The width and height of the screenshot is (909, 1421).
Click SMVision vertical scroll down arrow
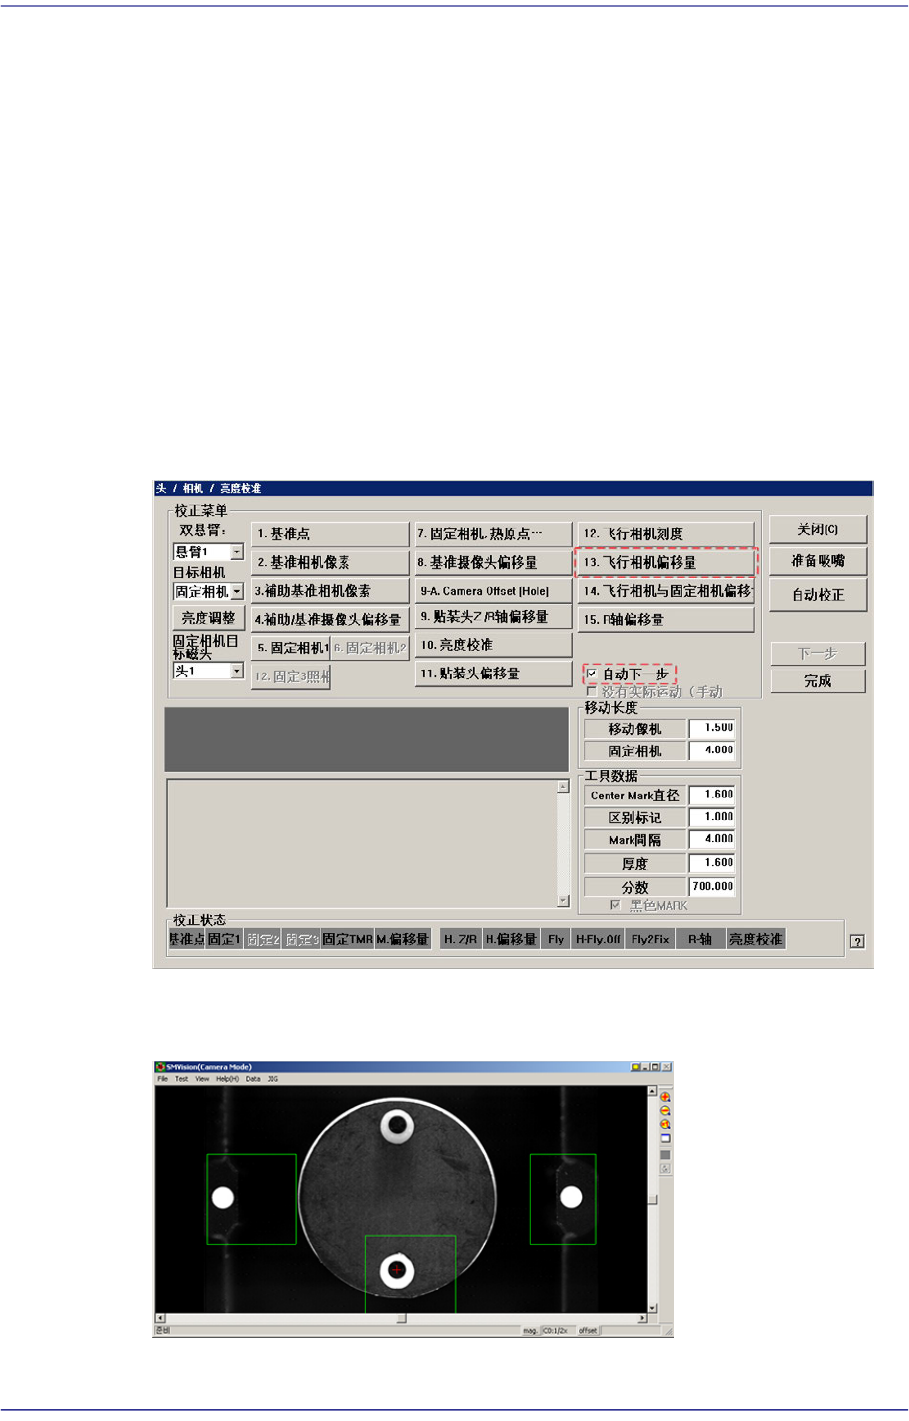[x=652, y=1308]
